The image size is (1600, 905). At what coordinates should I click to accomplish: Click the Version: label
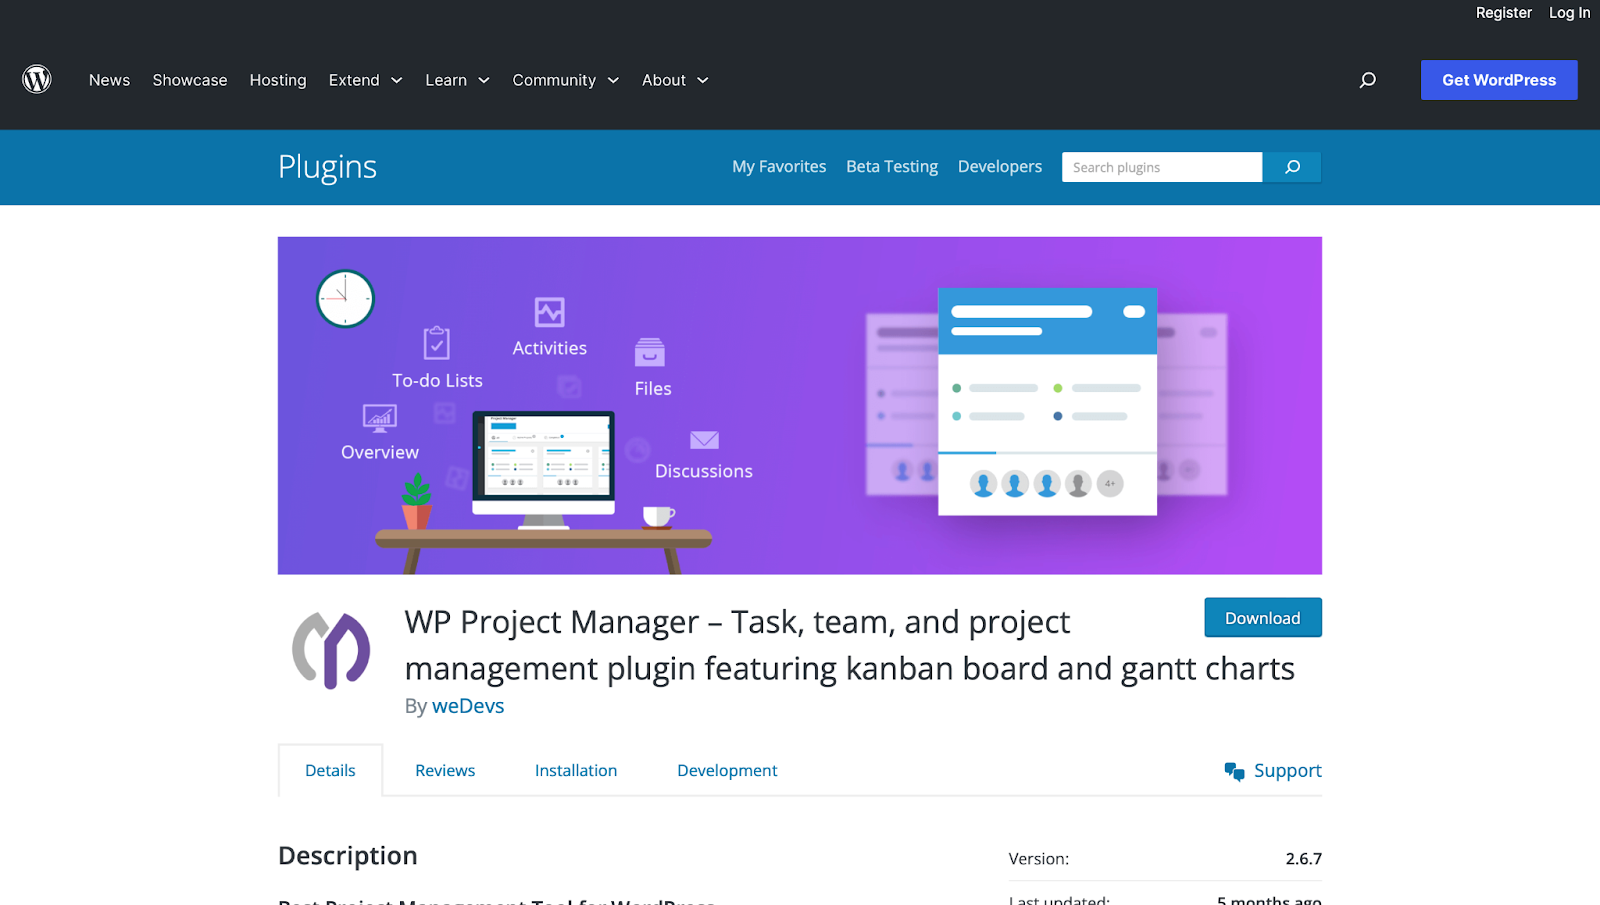tap(1039, 859)
